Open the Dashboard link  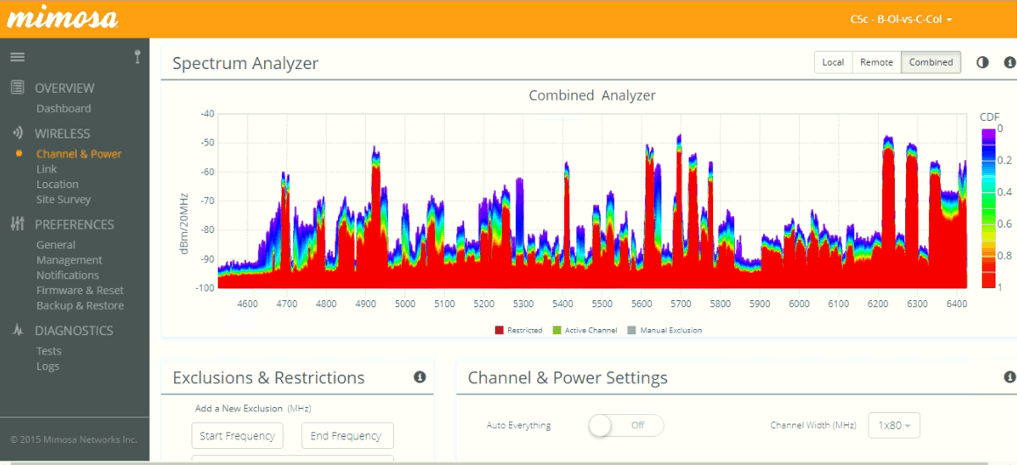tap(63, 108)
